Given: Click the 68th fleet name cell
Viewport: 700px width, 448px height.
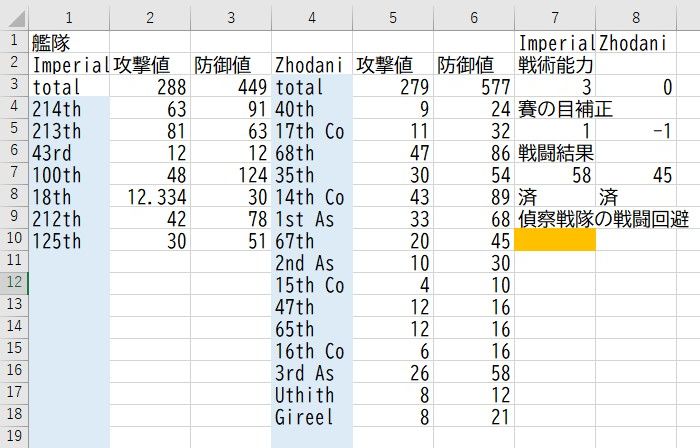Looking at the screenshot, I should click(312, 152).
